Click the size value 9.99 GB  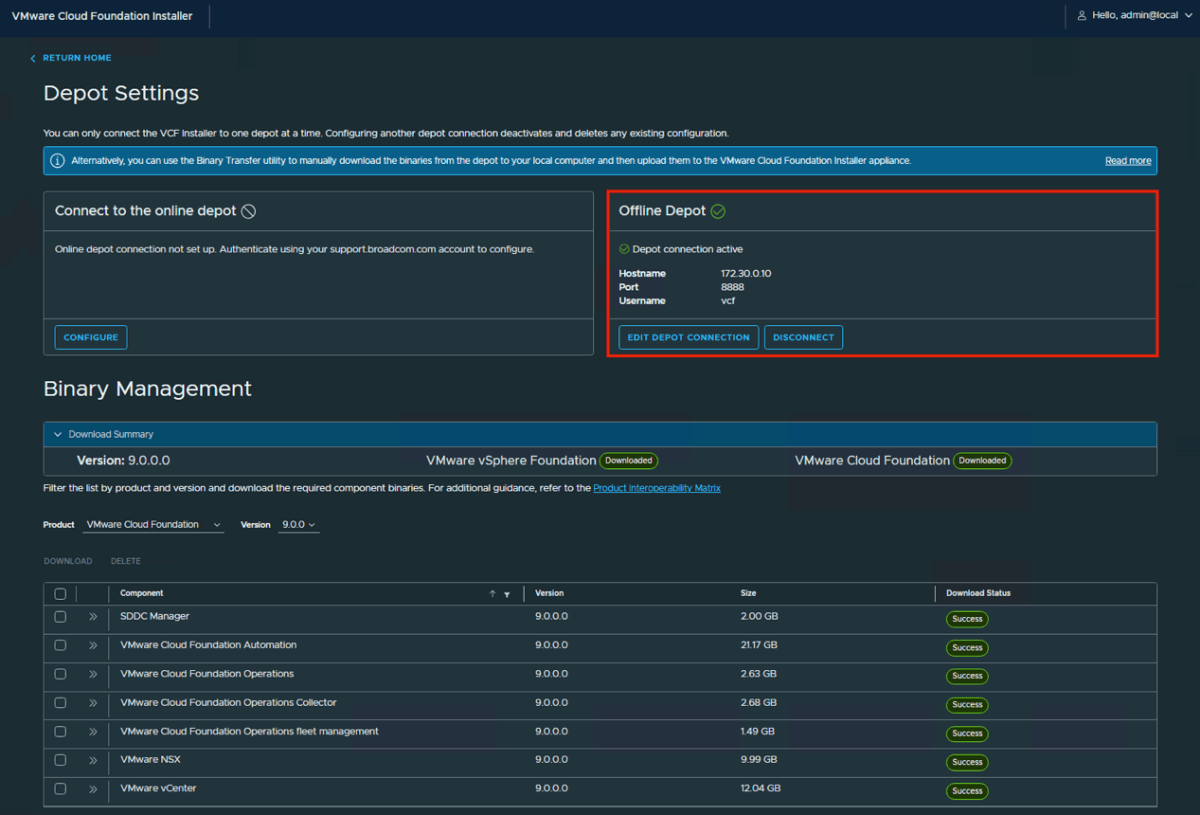(759, 761)
